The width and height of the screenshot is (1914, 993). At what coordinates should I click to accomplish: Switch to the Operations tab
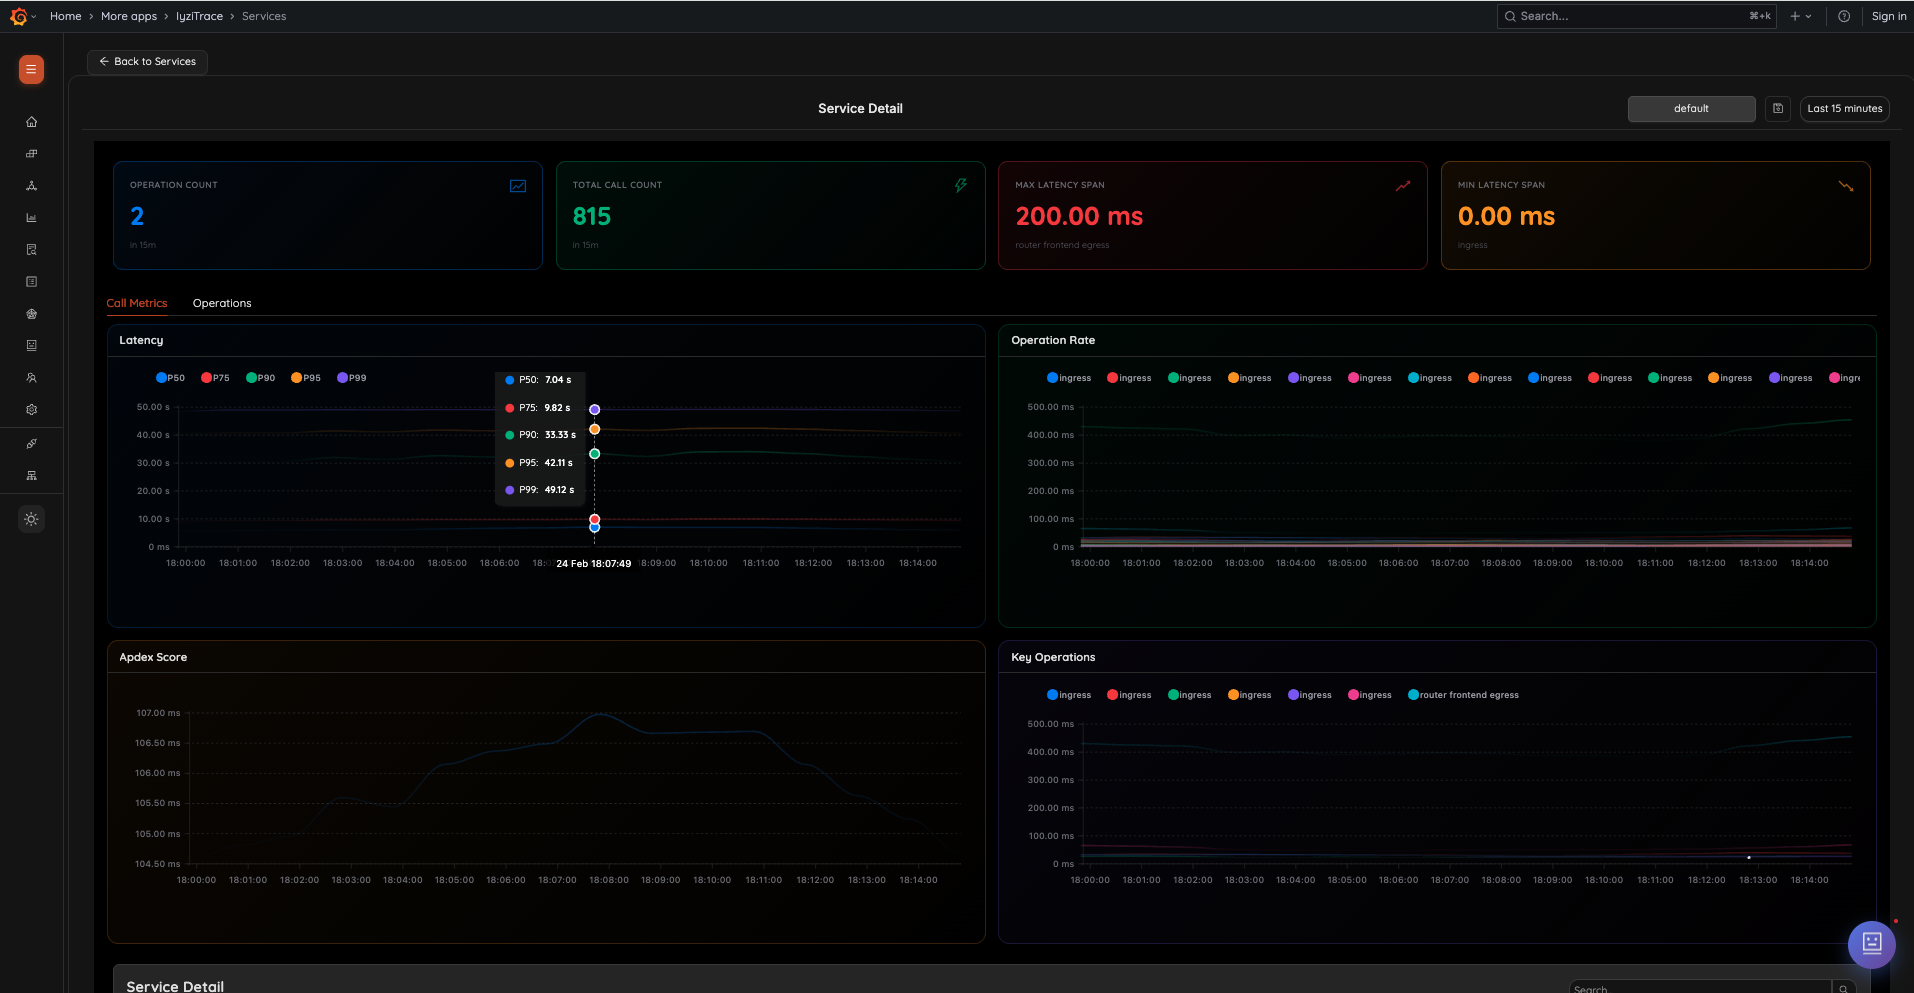[221, 303]
